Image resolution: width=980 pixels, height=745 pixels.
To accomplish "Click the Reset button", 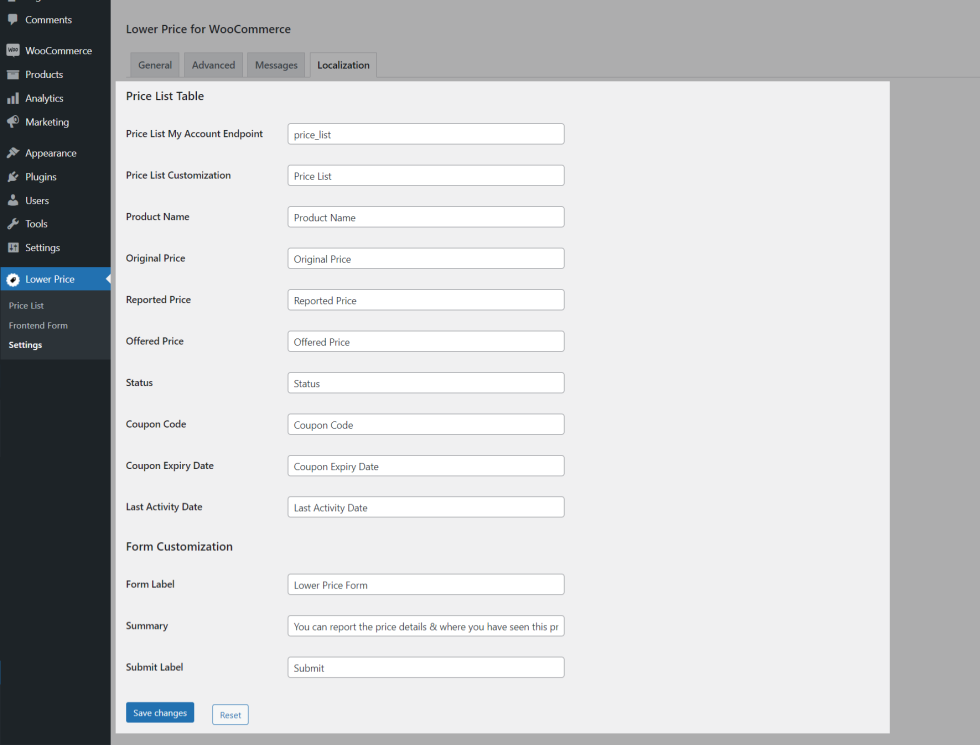I will [x=230, y=715].
